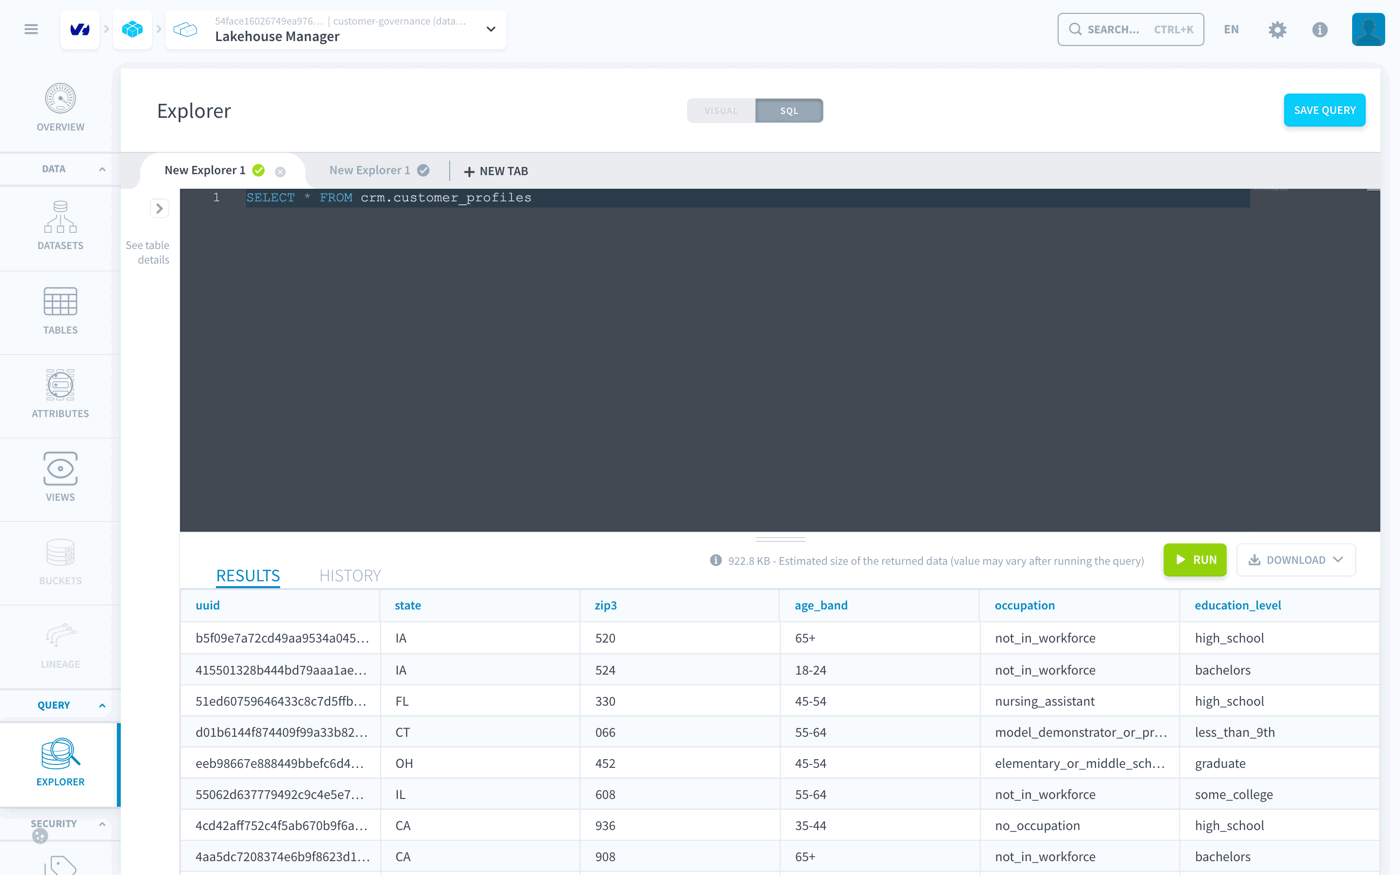Image resolution: width=1400 pixels, height=875 pixels.
Task: Change language with EN button
Action: [x=1231, y=30]
